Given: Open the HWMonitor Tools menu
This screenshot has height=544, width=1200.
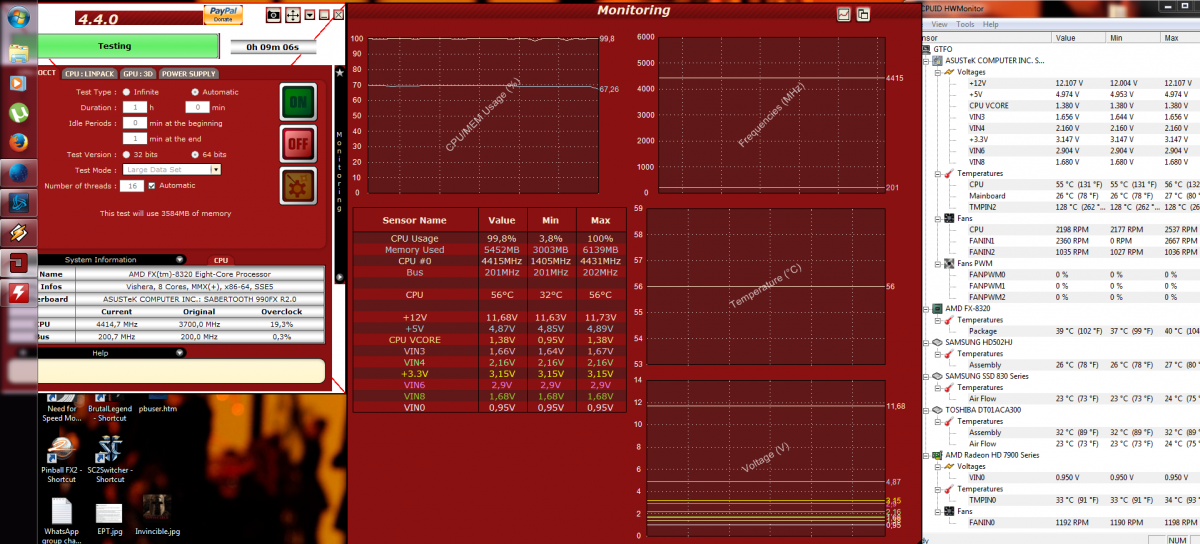Looking at the screenshot, I should [965, 24].
